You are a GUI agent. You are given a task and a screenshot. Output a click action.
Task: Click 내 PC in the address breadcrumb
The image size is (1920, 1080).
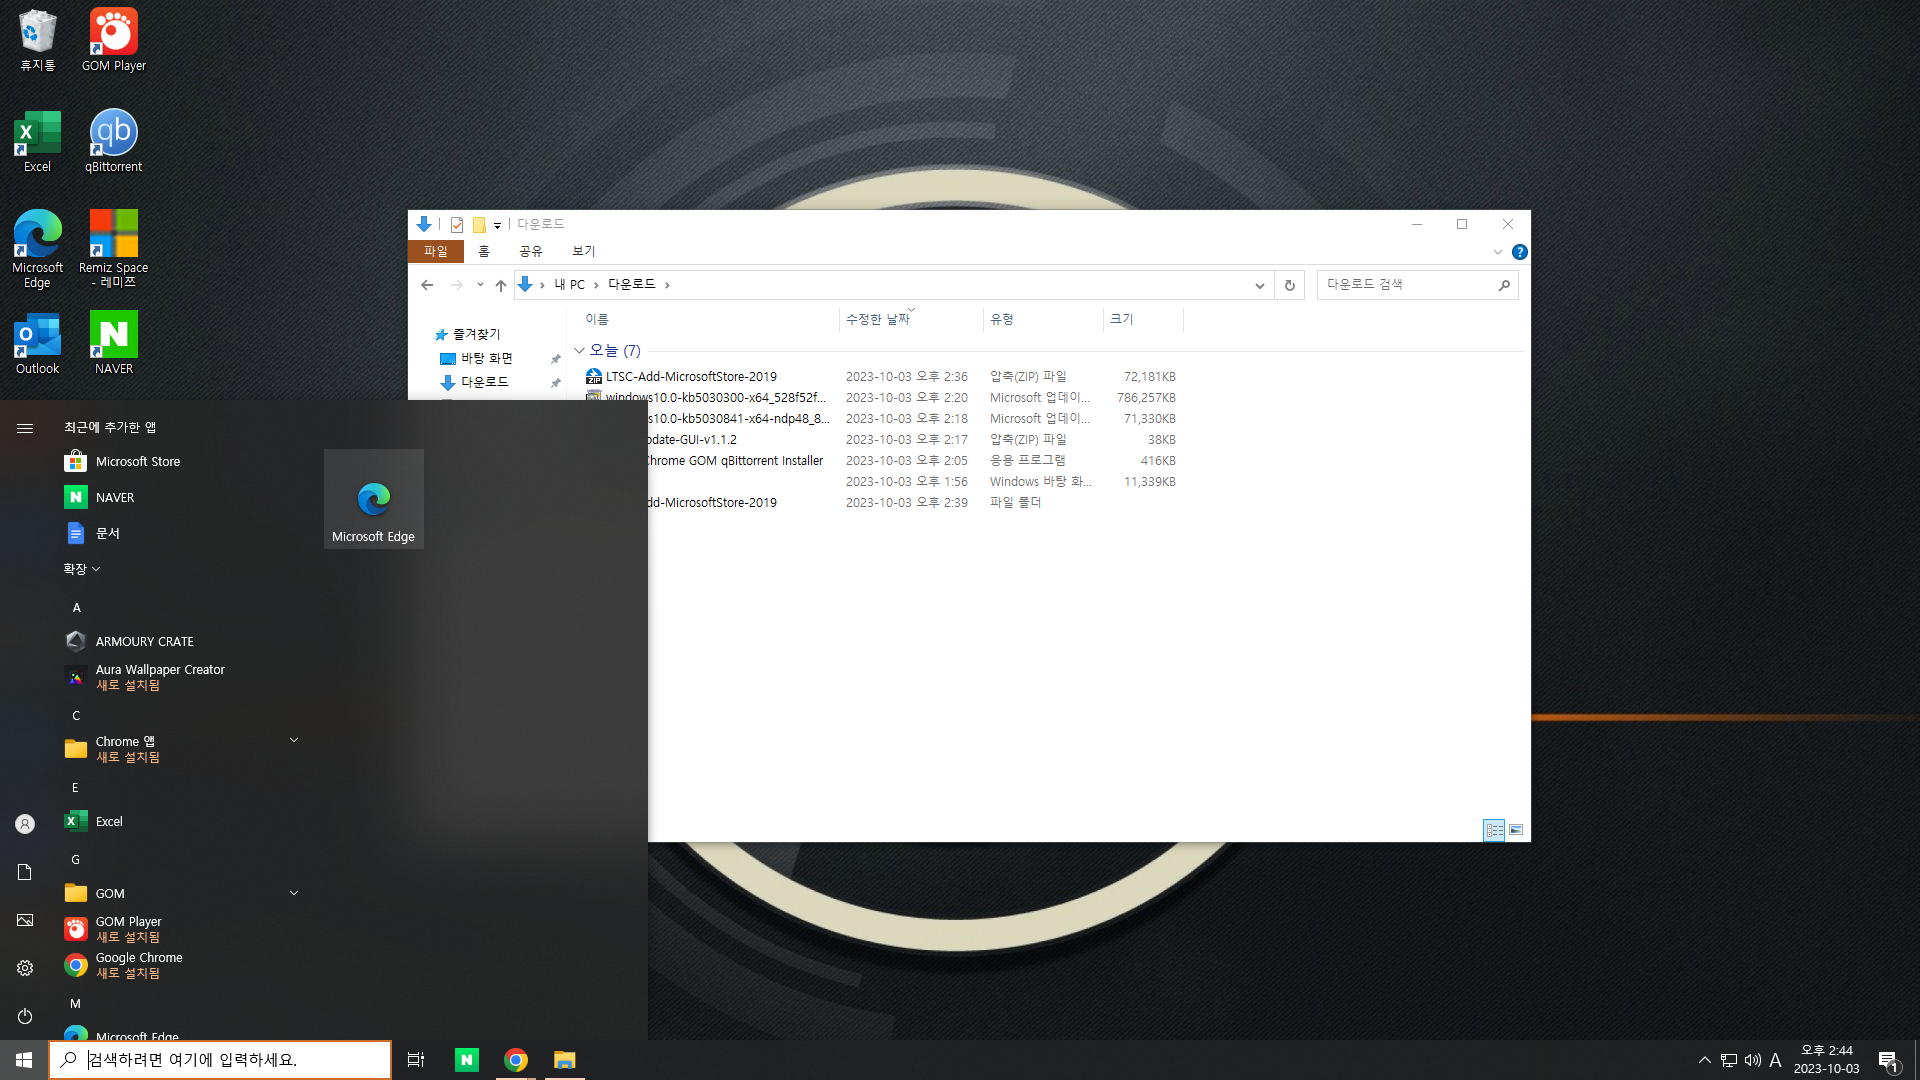click(x=570, y=285)
